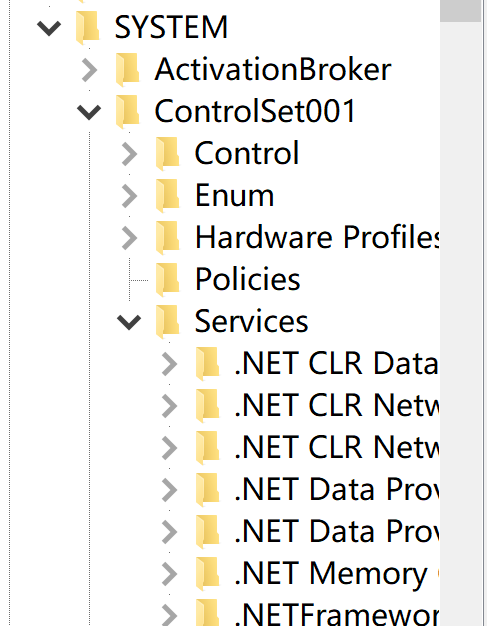Viewport: 487px width, 626px height.
Task: Click the Control folder icon
Action: coord(168,153)
